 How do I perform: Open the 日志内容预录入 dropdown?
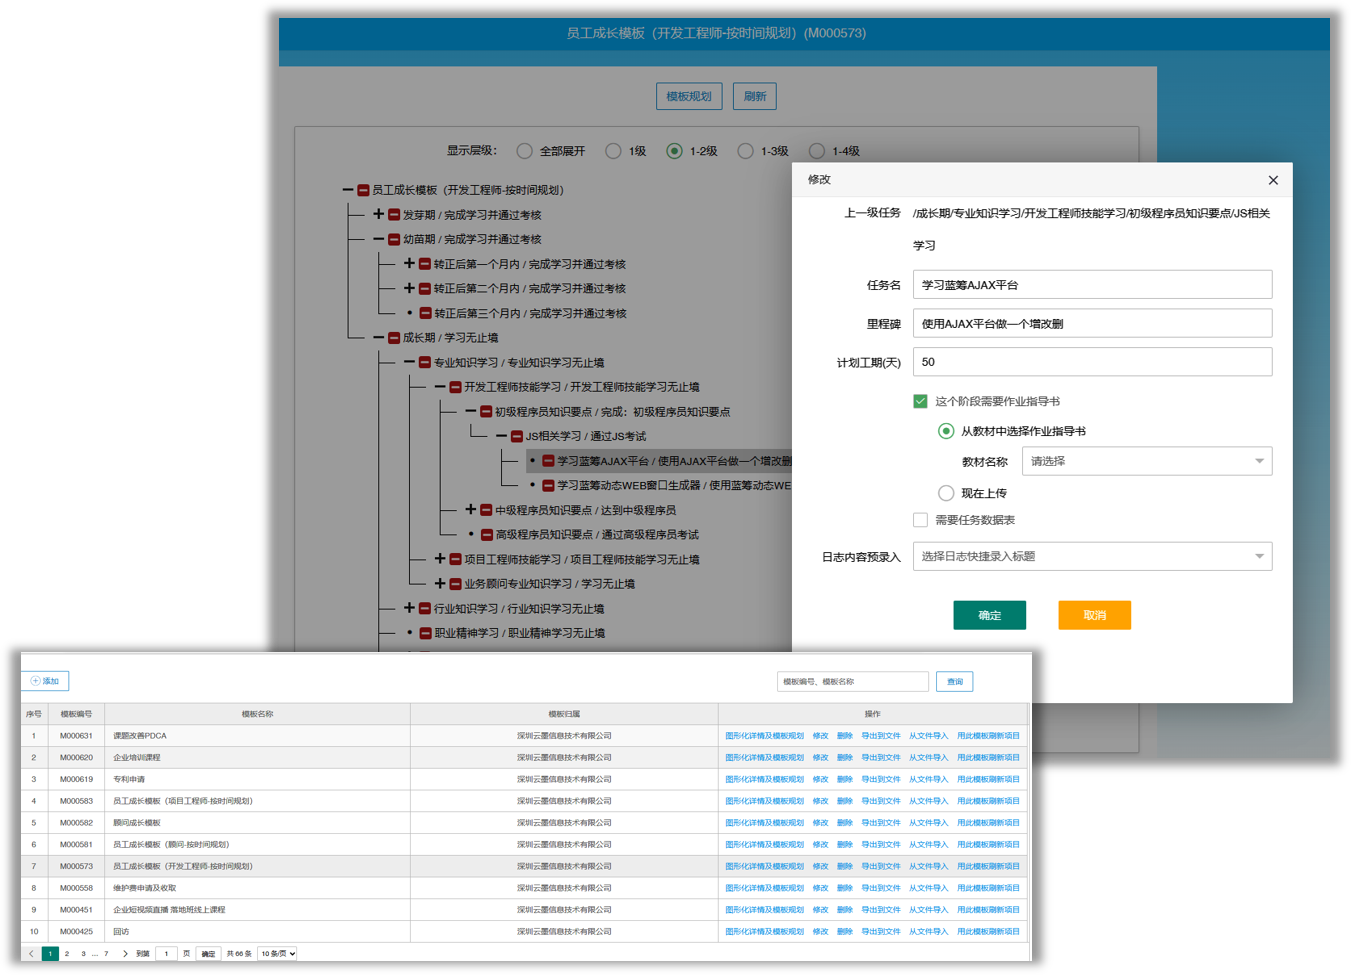[1092, 556]
